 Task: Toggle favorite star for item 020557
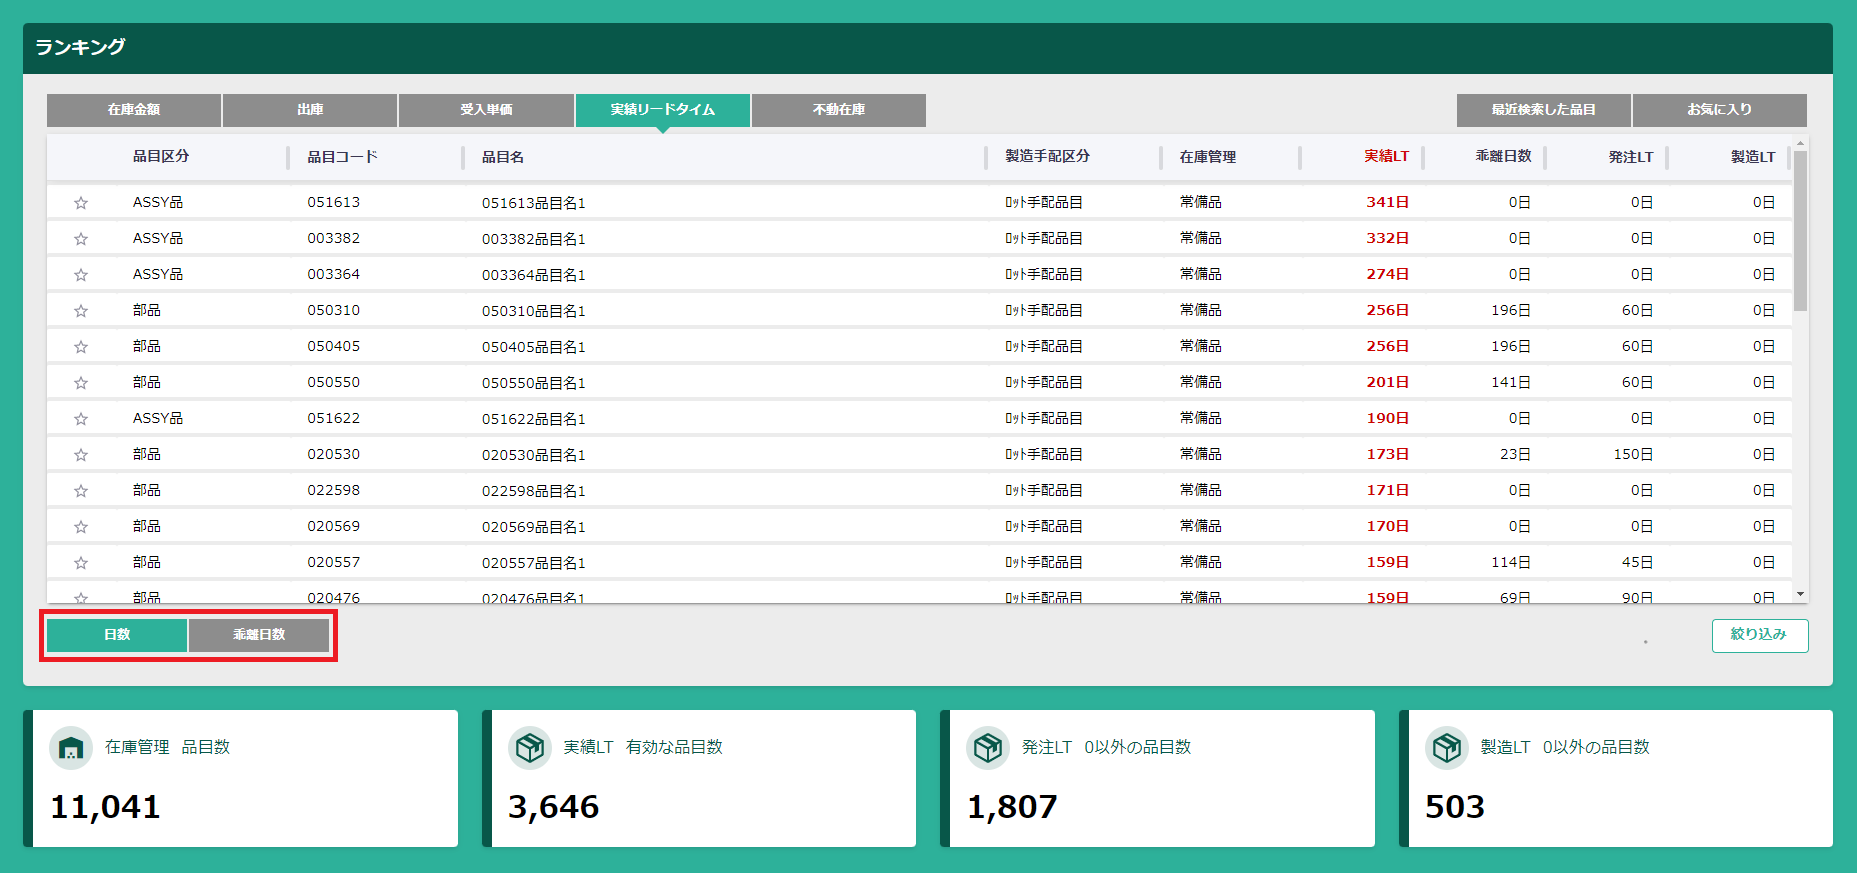(81, 563)
